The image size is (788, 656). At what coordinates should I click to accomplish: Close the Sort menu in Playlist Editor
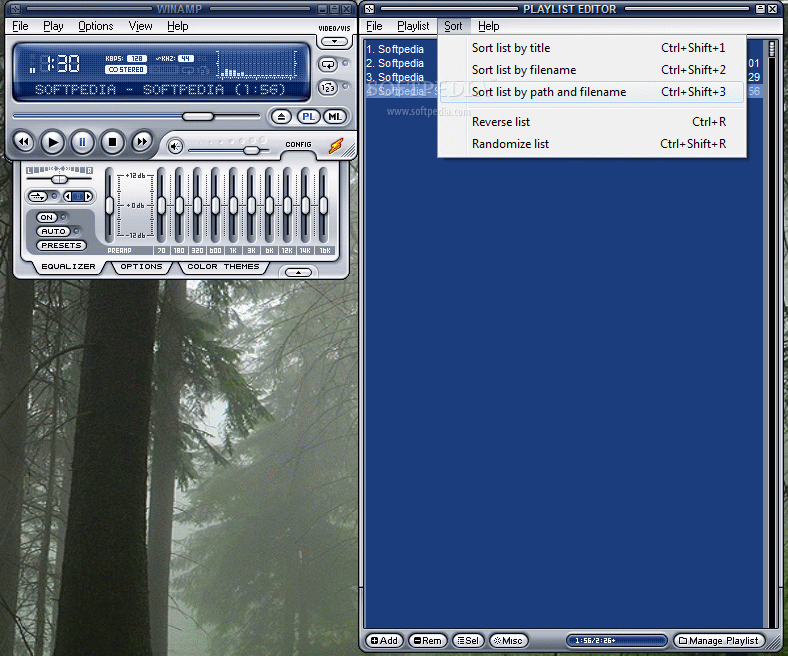coord(453,26)
